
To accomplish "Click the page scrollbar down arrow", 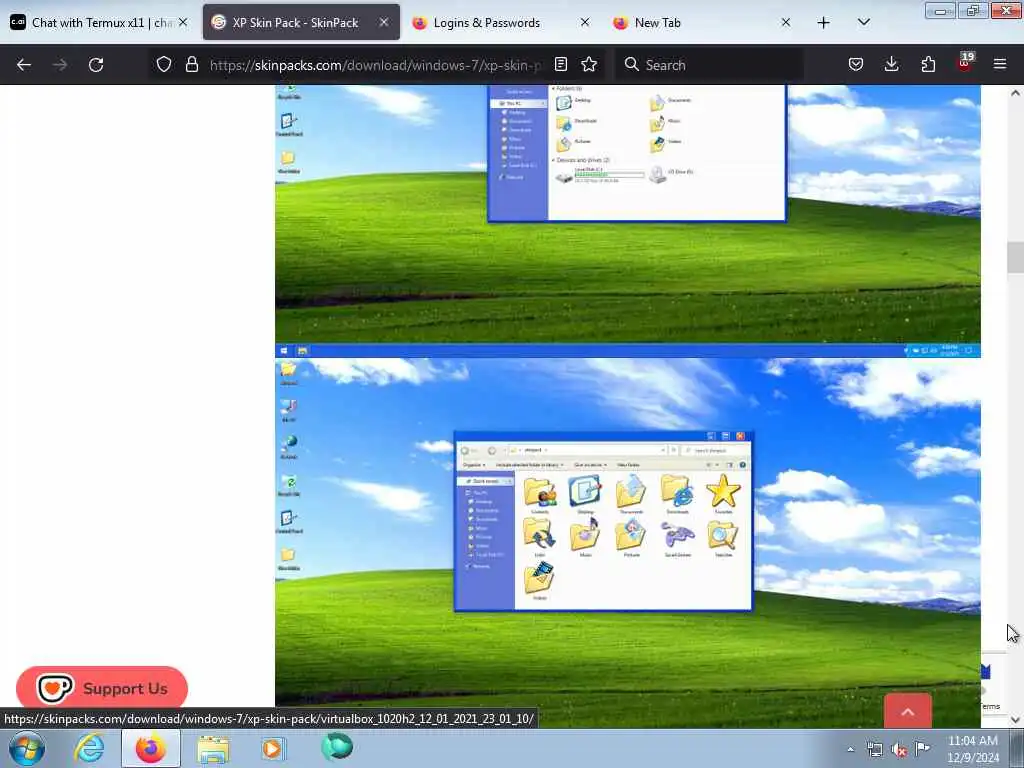I will click(1015, 720).
